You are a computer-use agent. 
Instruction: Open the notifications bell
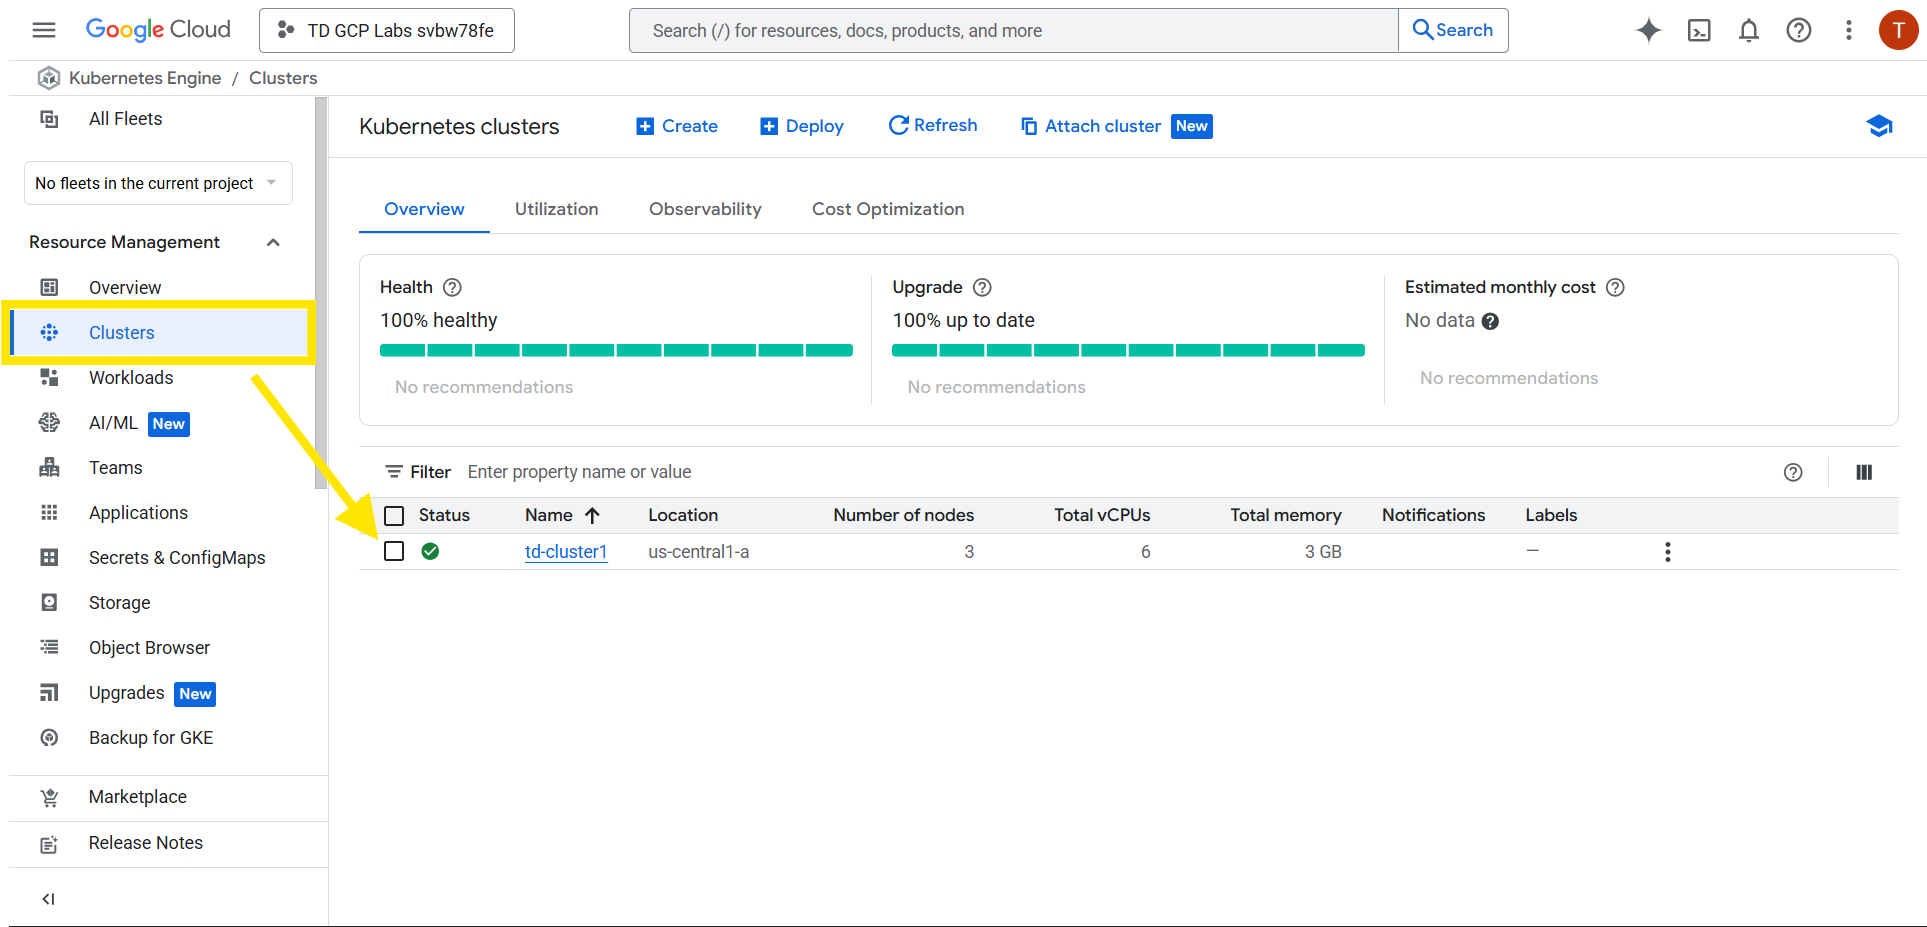pos(1748,30)
